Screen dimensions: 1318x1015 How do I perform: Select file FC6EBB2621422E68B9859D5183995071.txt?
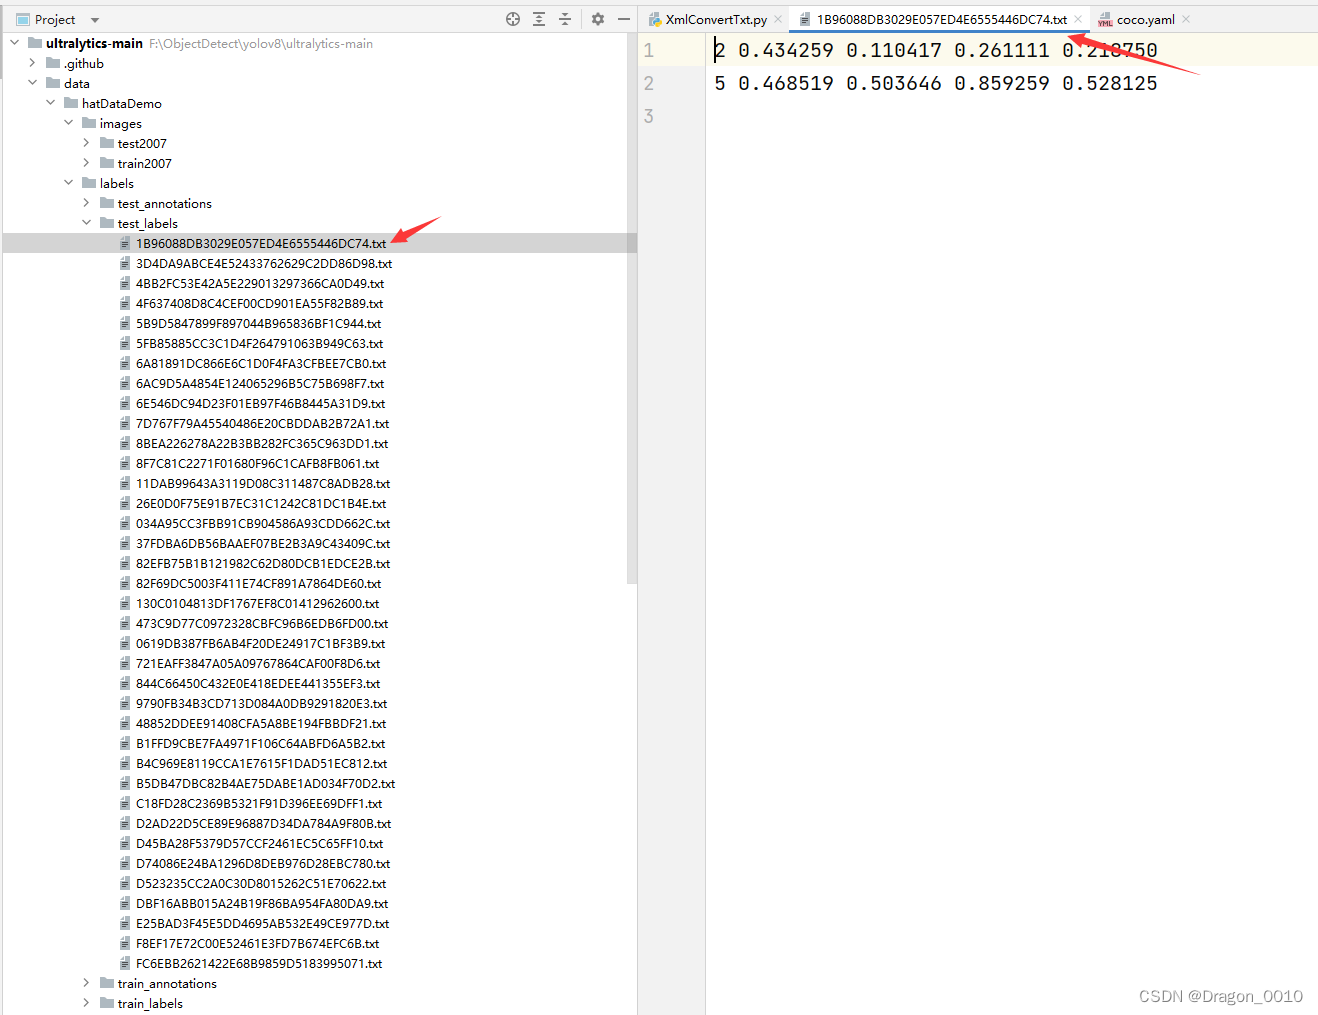point(259,963)
